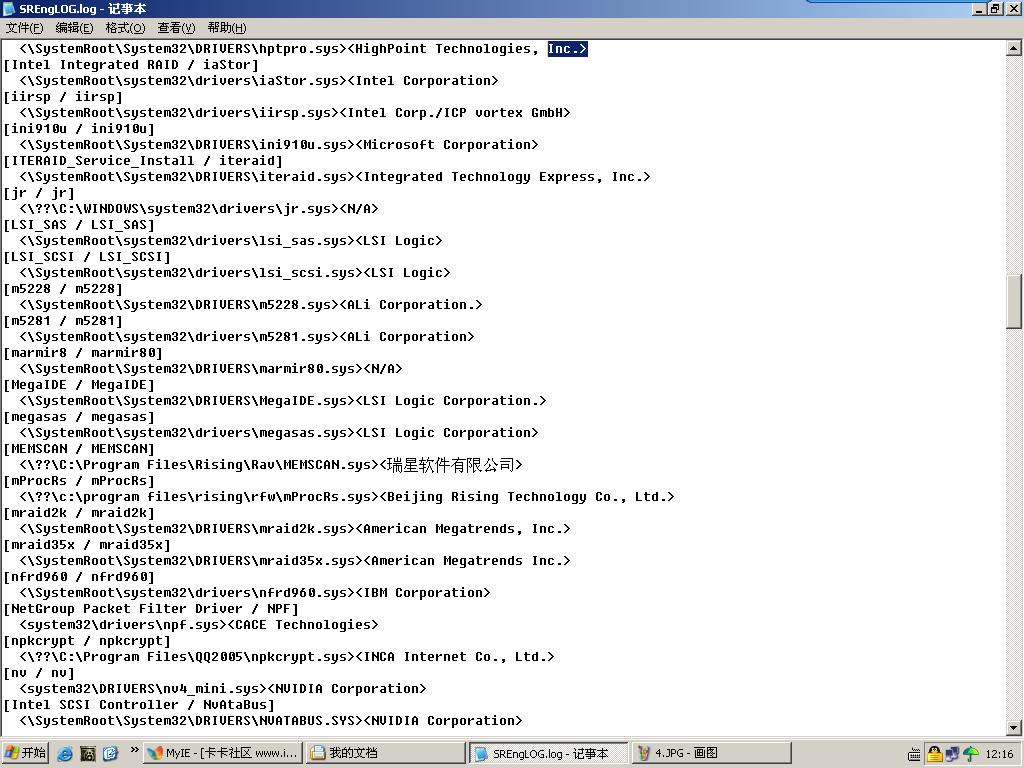1024x768 pixels.
Task: Click the 'Beijing Rising Technology Co., Ltd.' text
Action: [526, 497]
